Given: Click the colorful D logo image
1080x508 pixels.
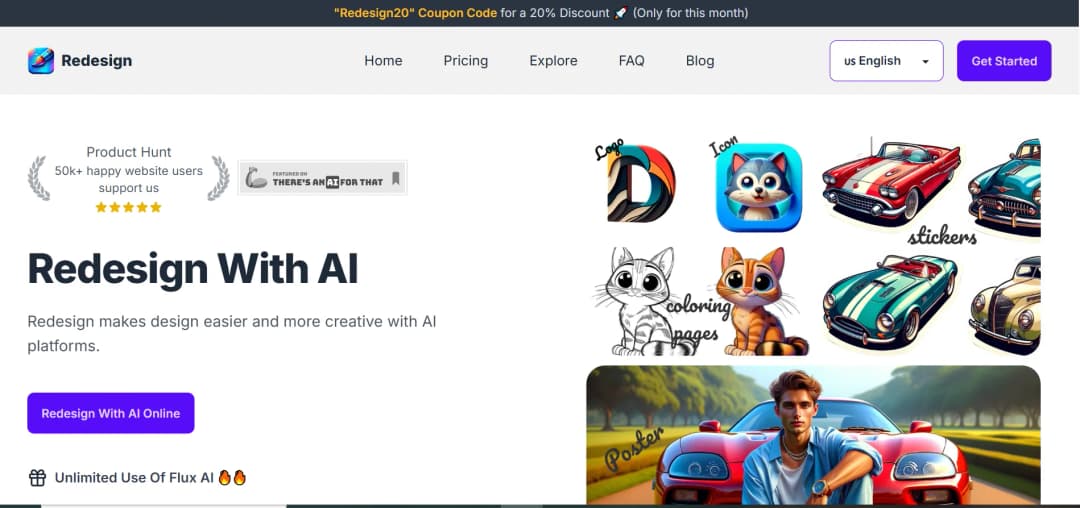Looking at the screenshot, I should coord(640,184).
